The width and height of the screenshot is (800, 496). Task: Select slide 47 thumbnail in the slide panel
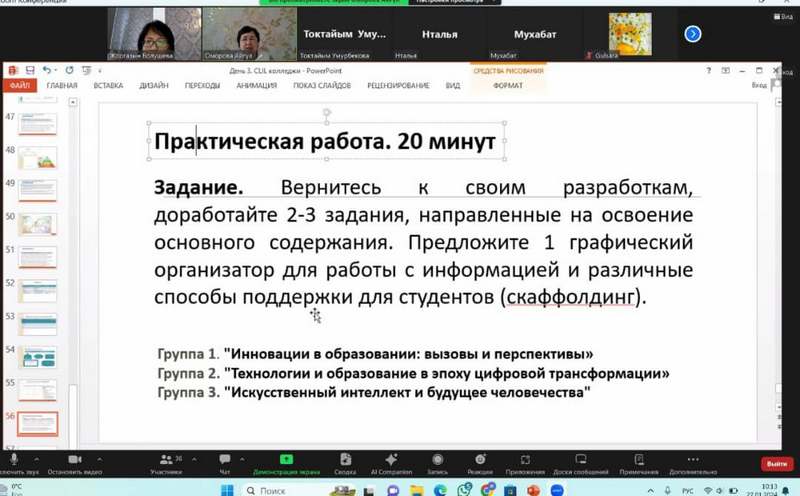point(38,124)
